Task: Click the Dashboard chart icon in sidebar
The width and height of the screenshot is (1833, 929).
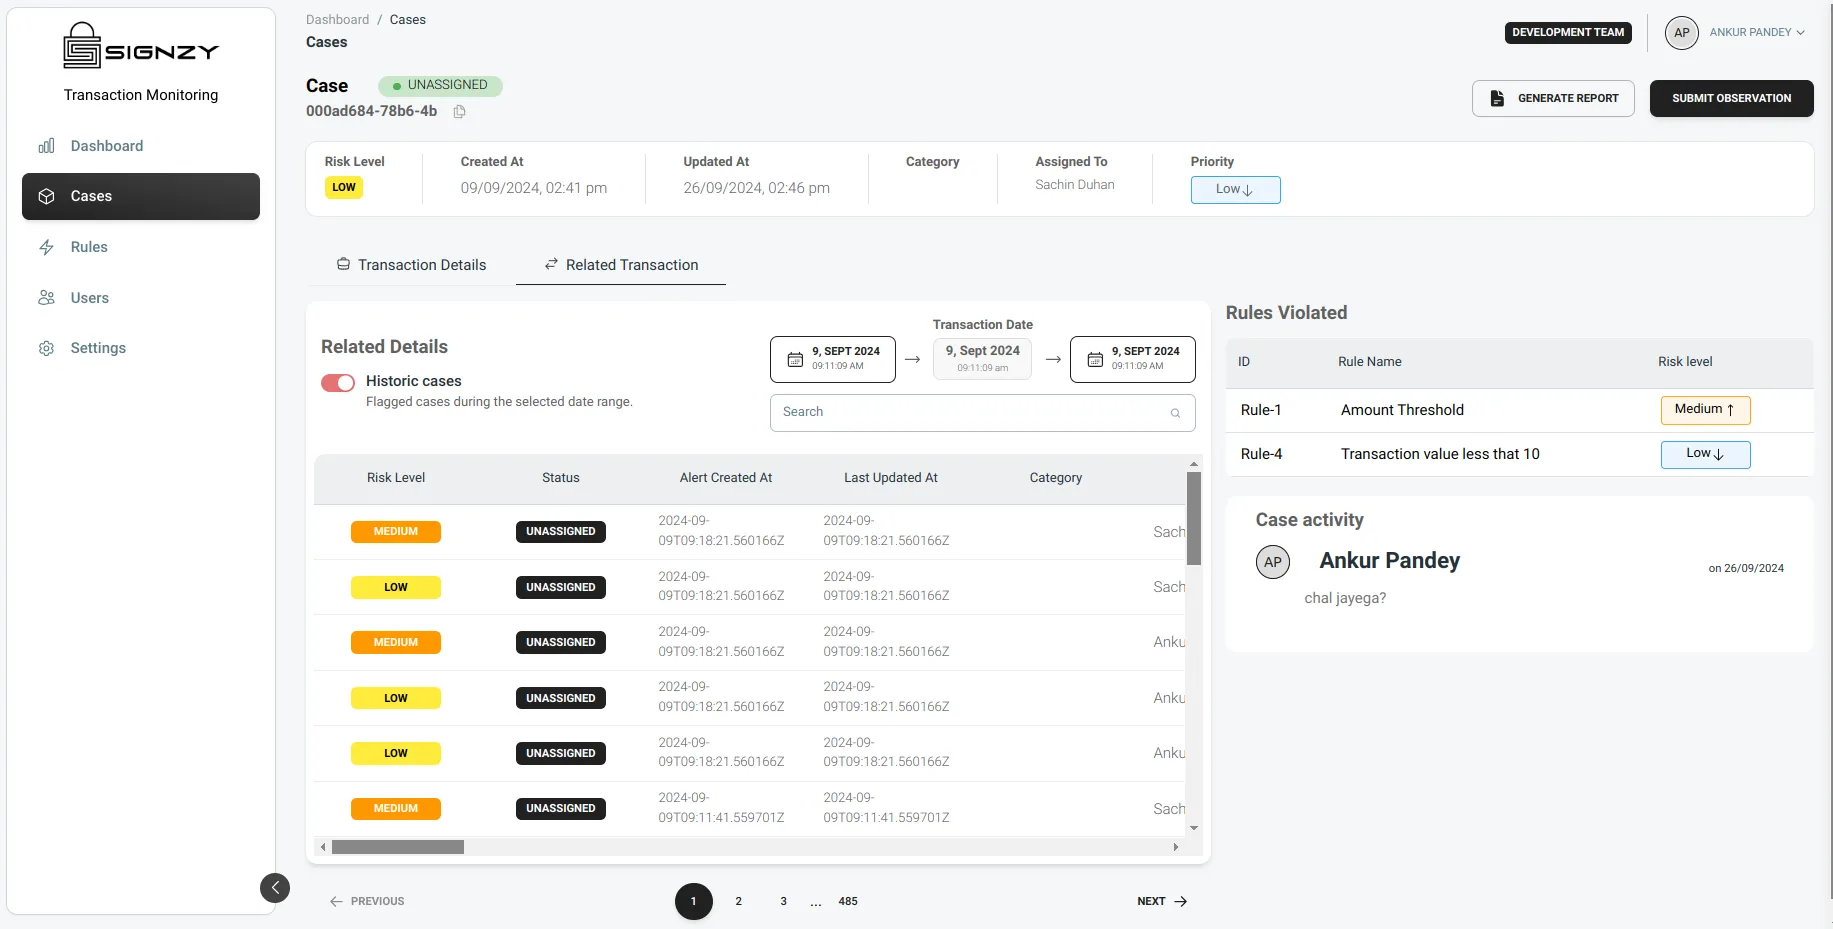Action: coord(46,146)
